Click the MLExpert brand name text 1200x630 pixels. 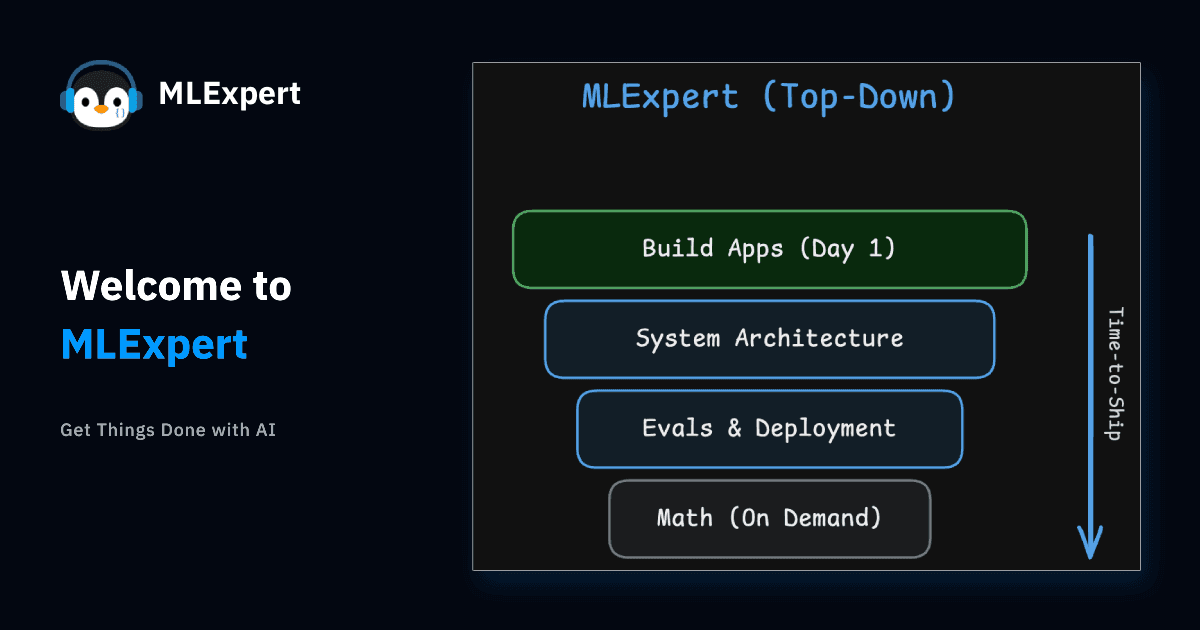pos(231,95)
